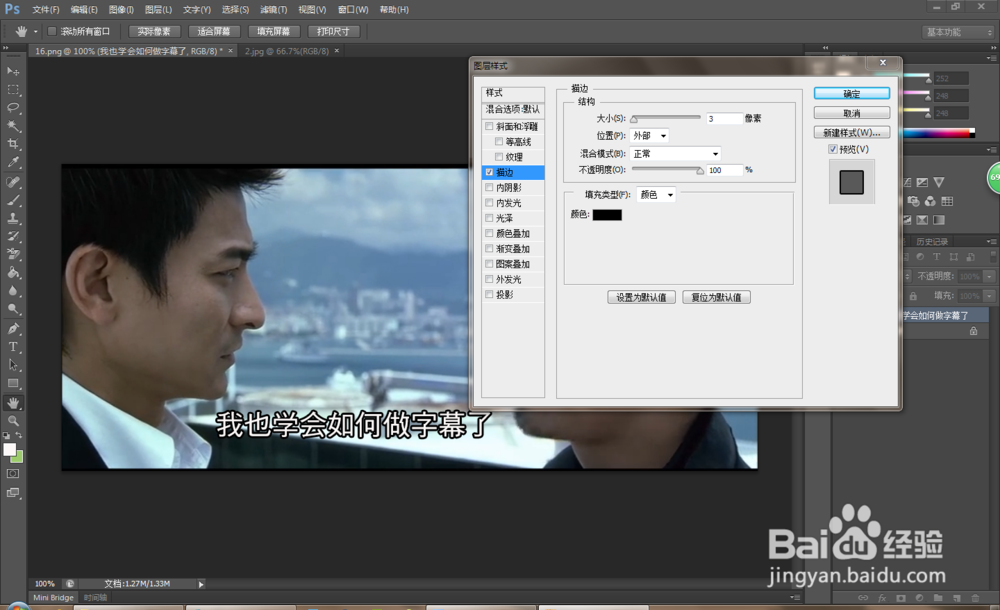Open layer 不透明度 dropdown arrow
Image resolution: width=1000 pixels, height=610 pixels.
pyautogui.click(x=989, y=276)
